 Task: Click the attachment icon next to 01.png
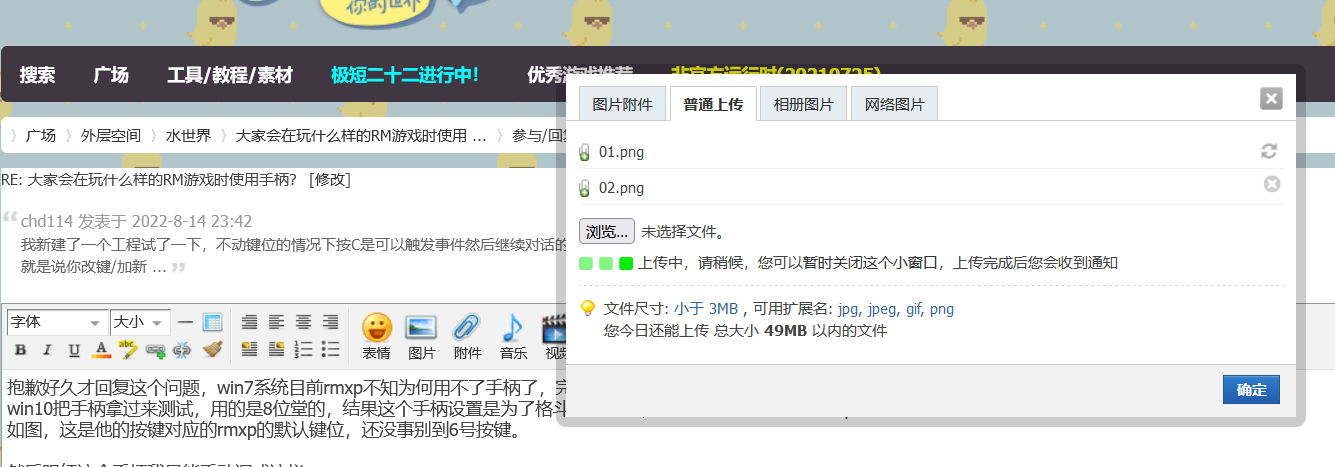coord(584,153)
